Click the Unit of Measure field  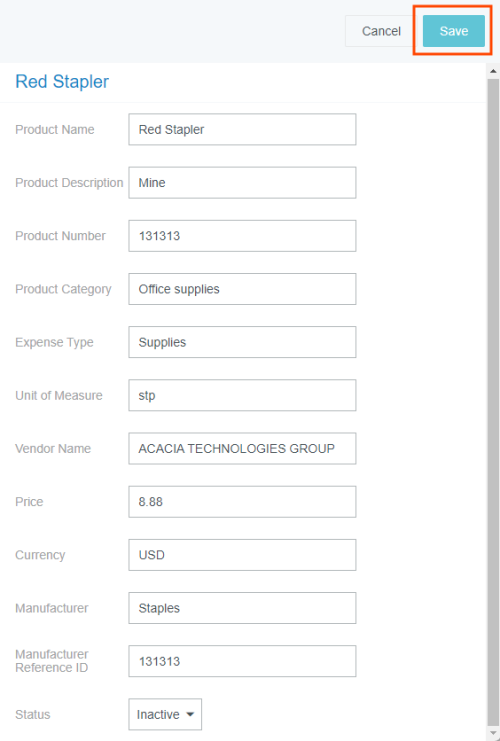point(242,395)
